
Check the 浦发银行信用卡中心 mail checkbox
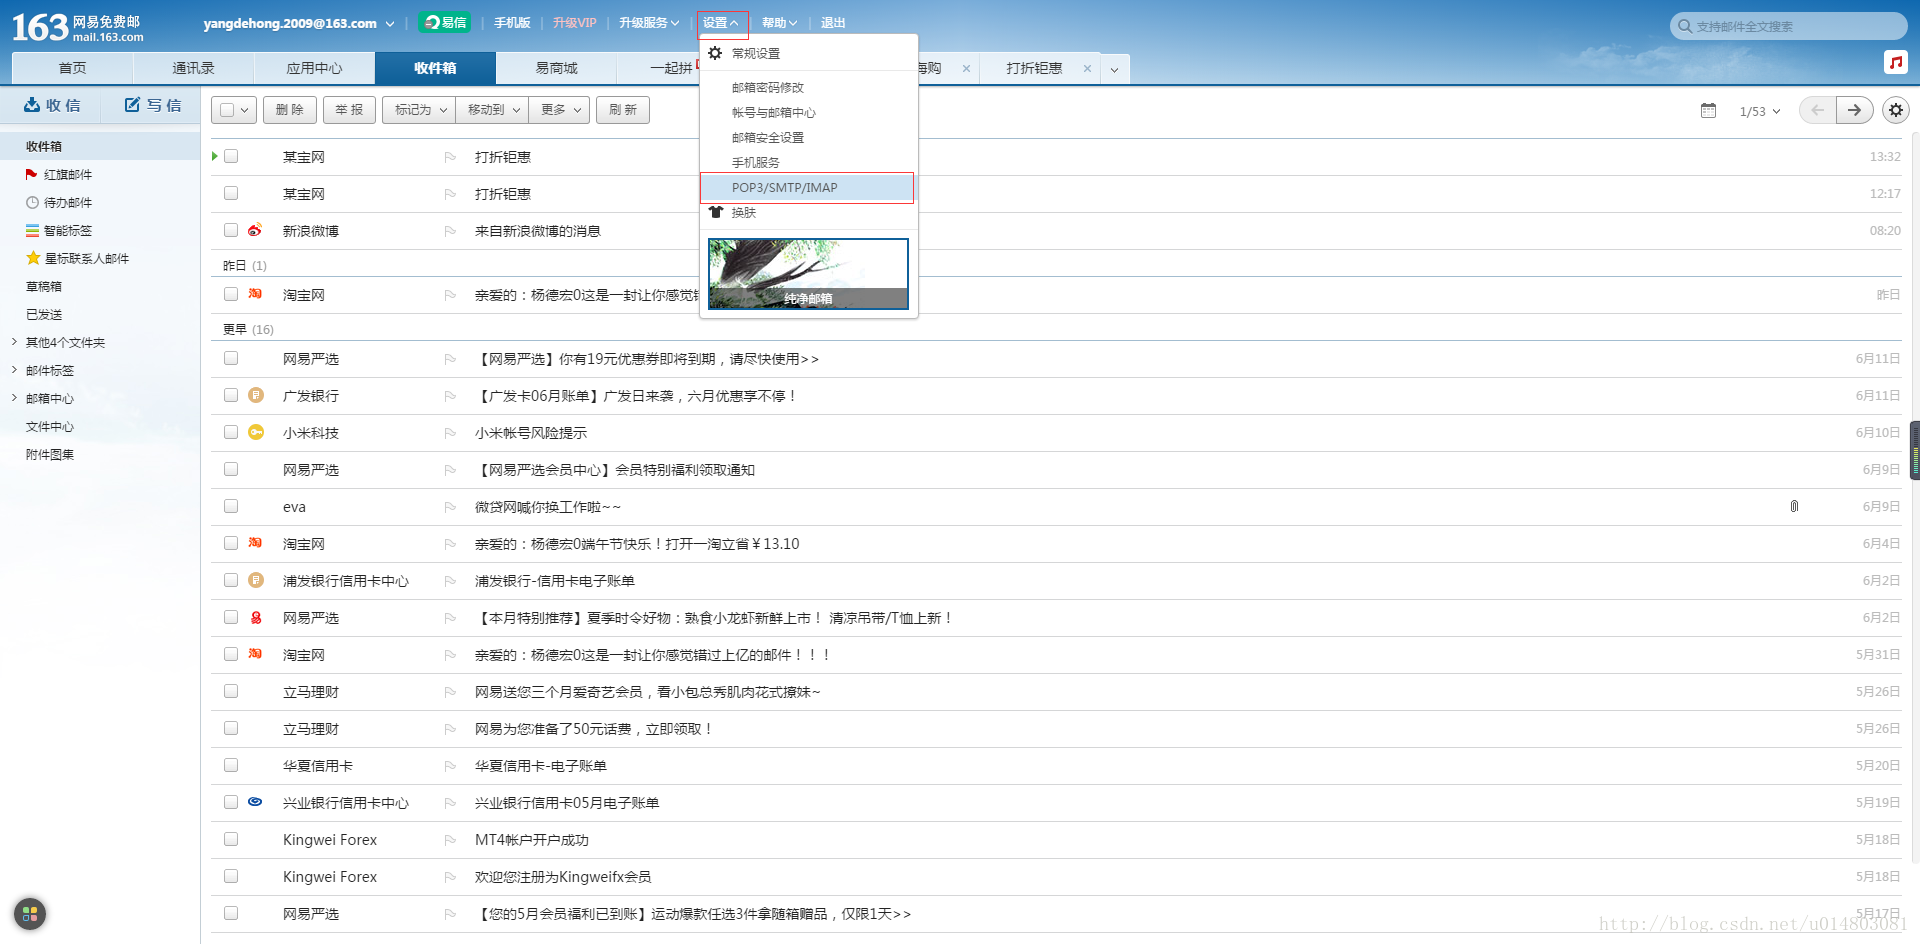(231, 580)
